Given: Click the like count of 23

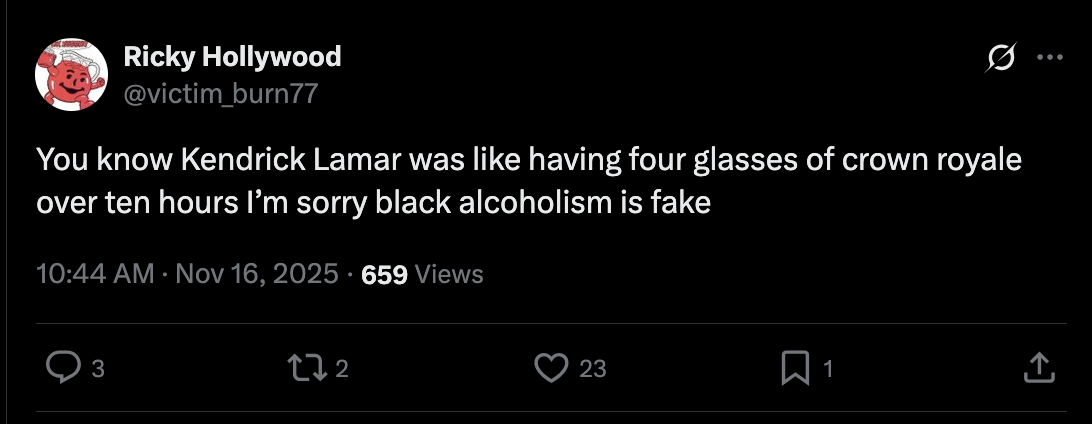Looking at the screenshot, I should [x=593, y=369].
